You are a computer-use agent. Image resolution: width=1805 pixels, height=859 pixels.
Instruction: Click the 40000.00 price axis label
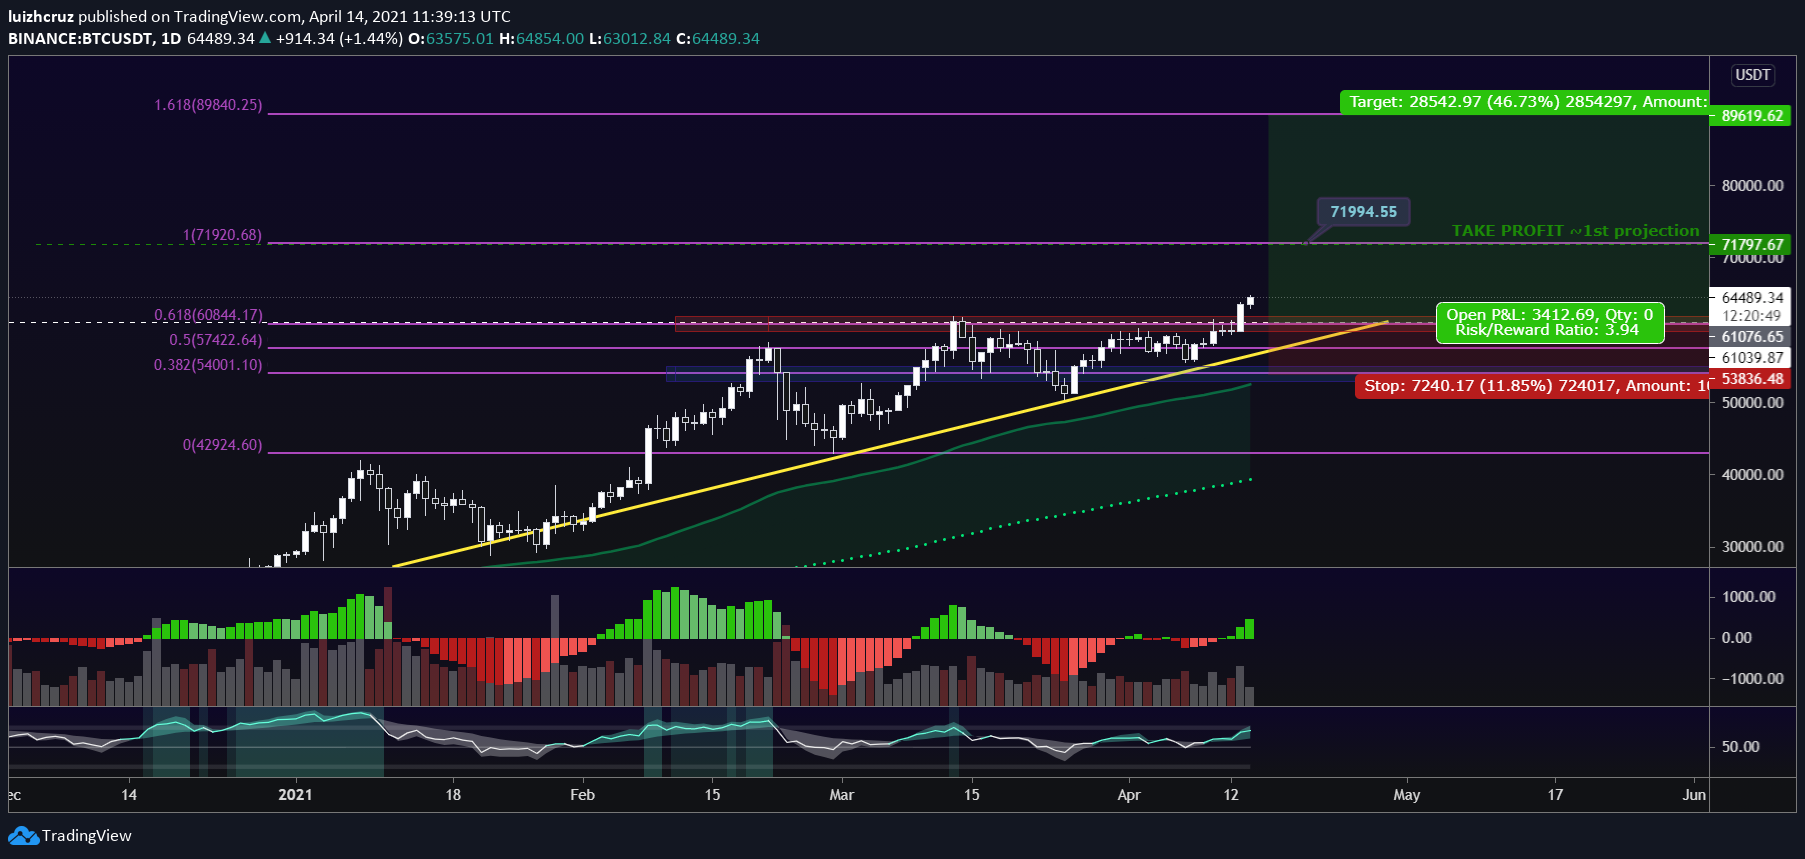click(x=1752, y=475)
